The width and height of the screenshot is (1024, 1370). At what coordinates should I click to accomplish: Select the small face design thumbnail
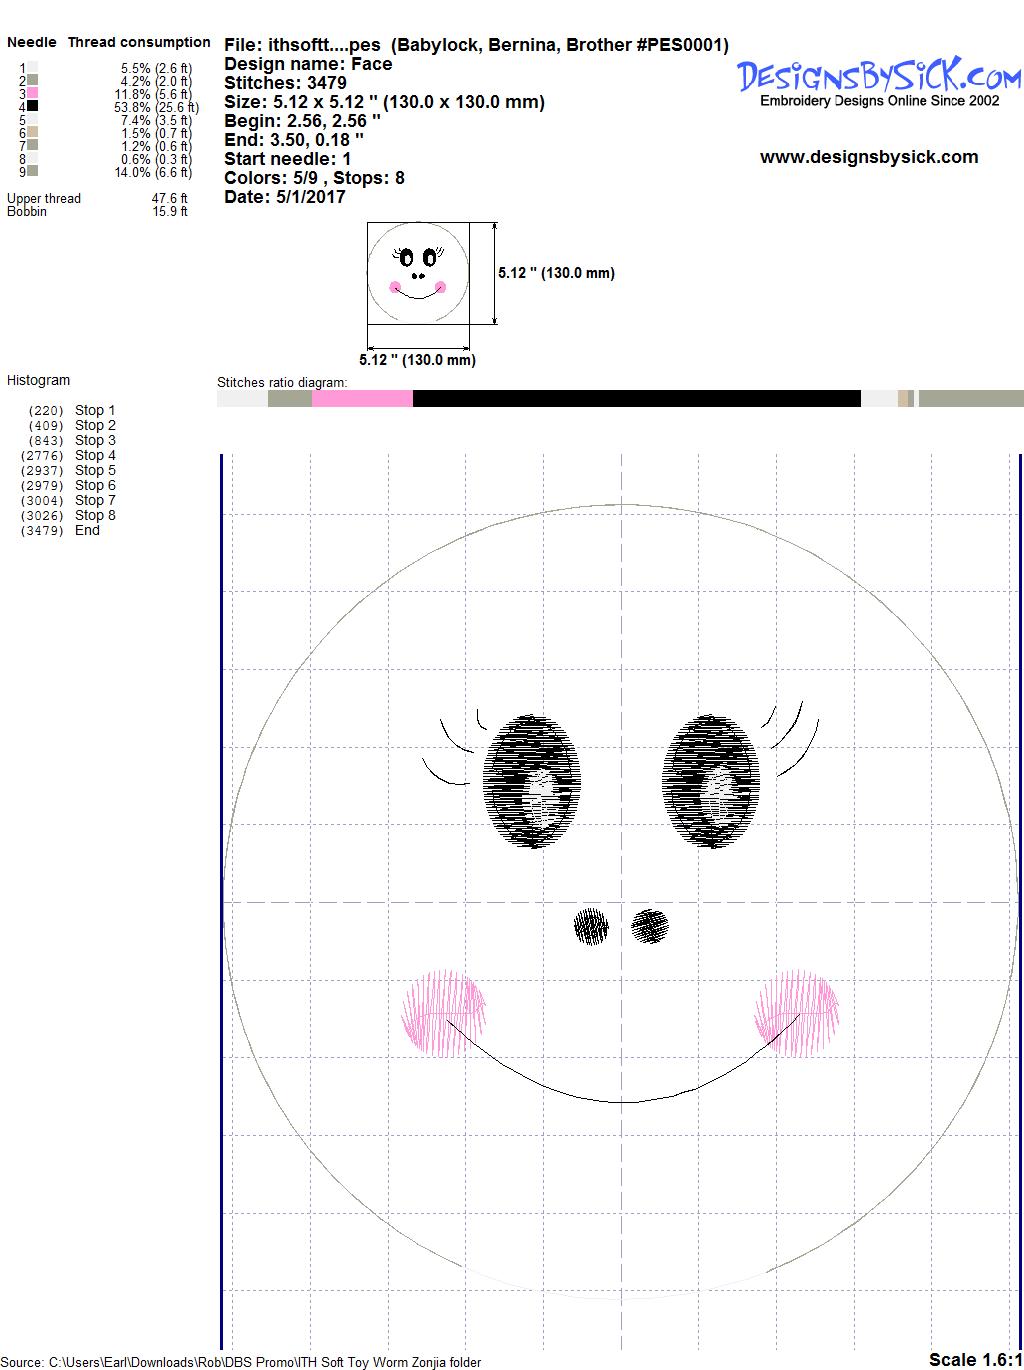pyautogui.click(x=417, y=273)
